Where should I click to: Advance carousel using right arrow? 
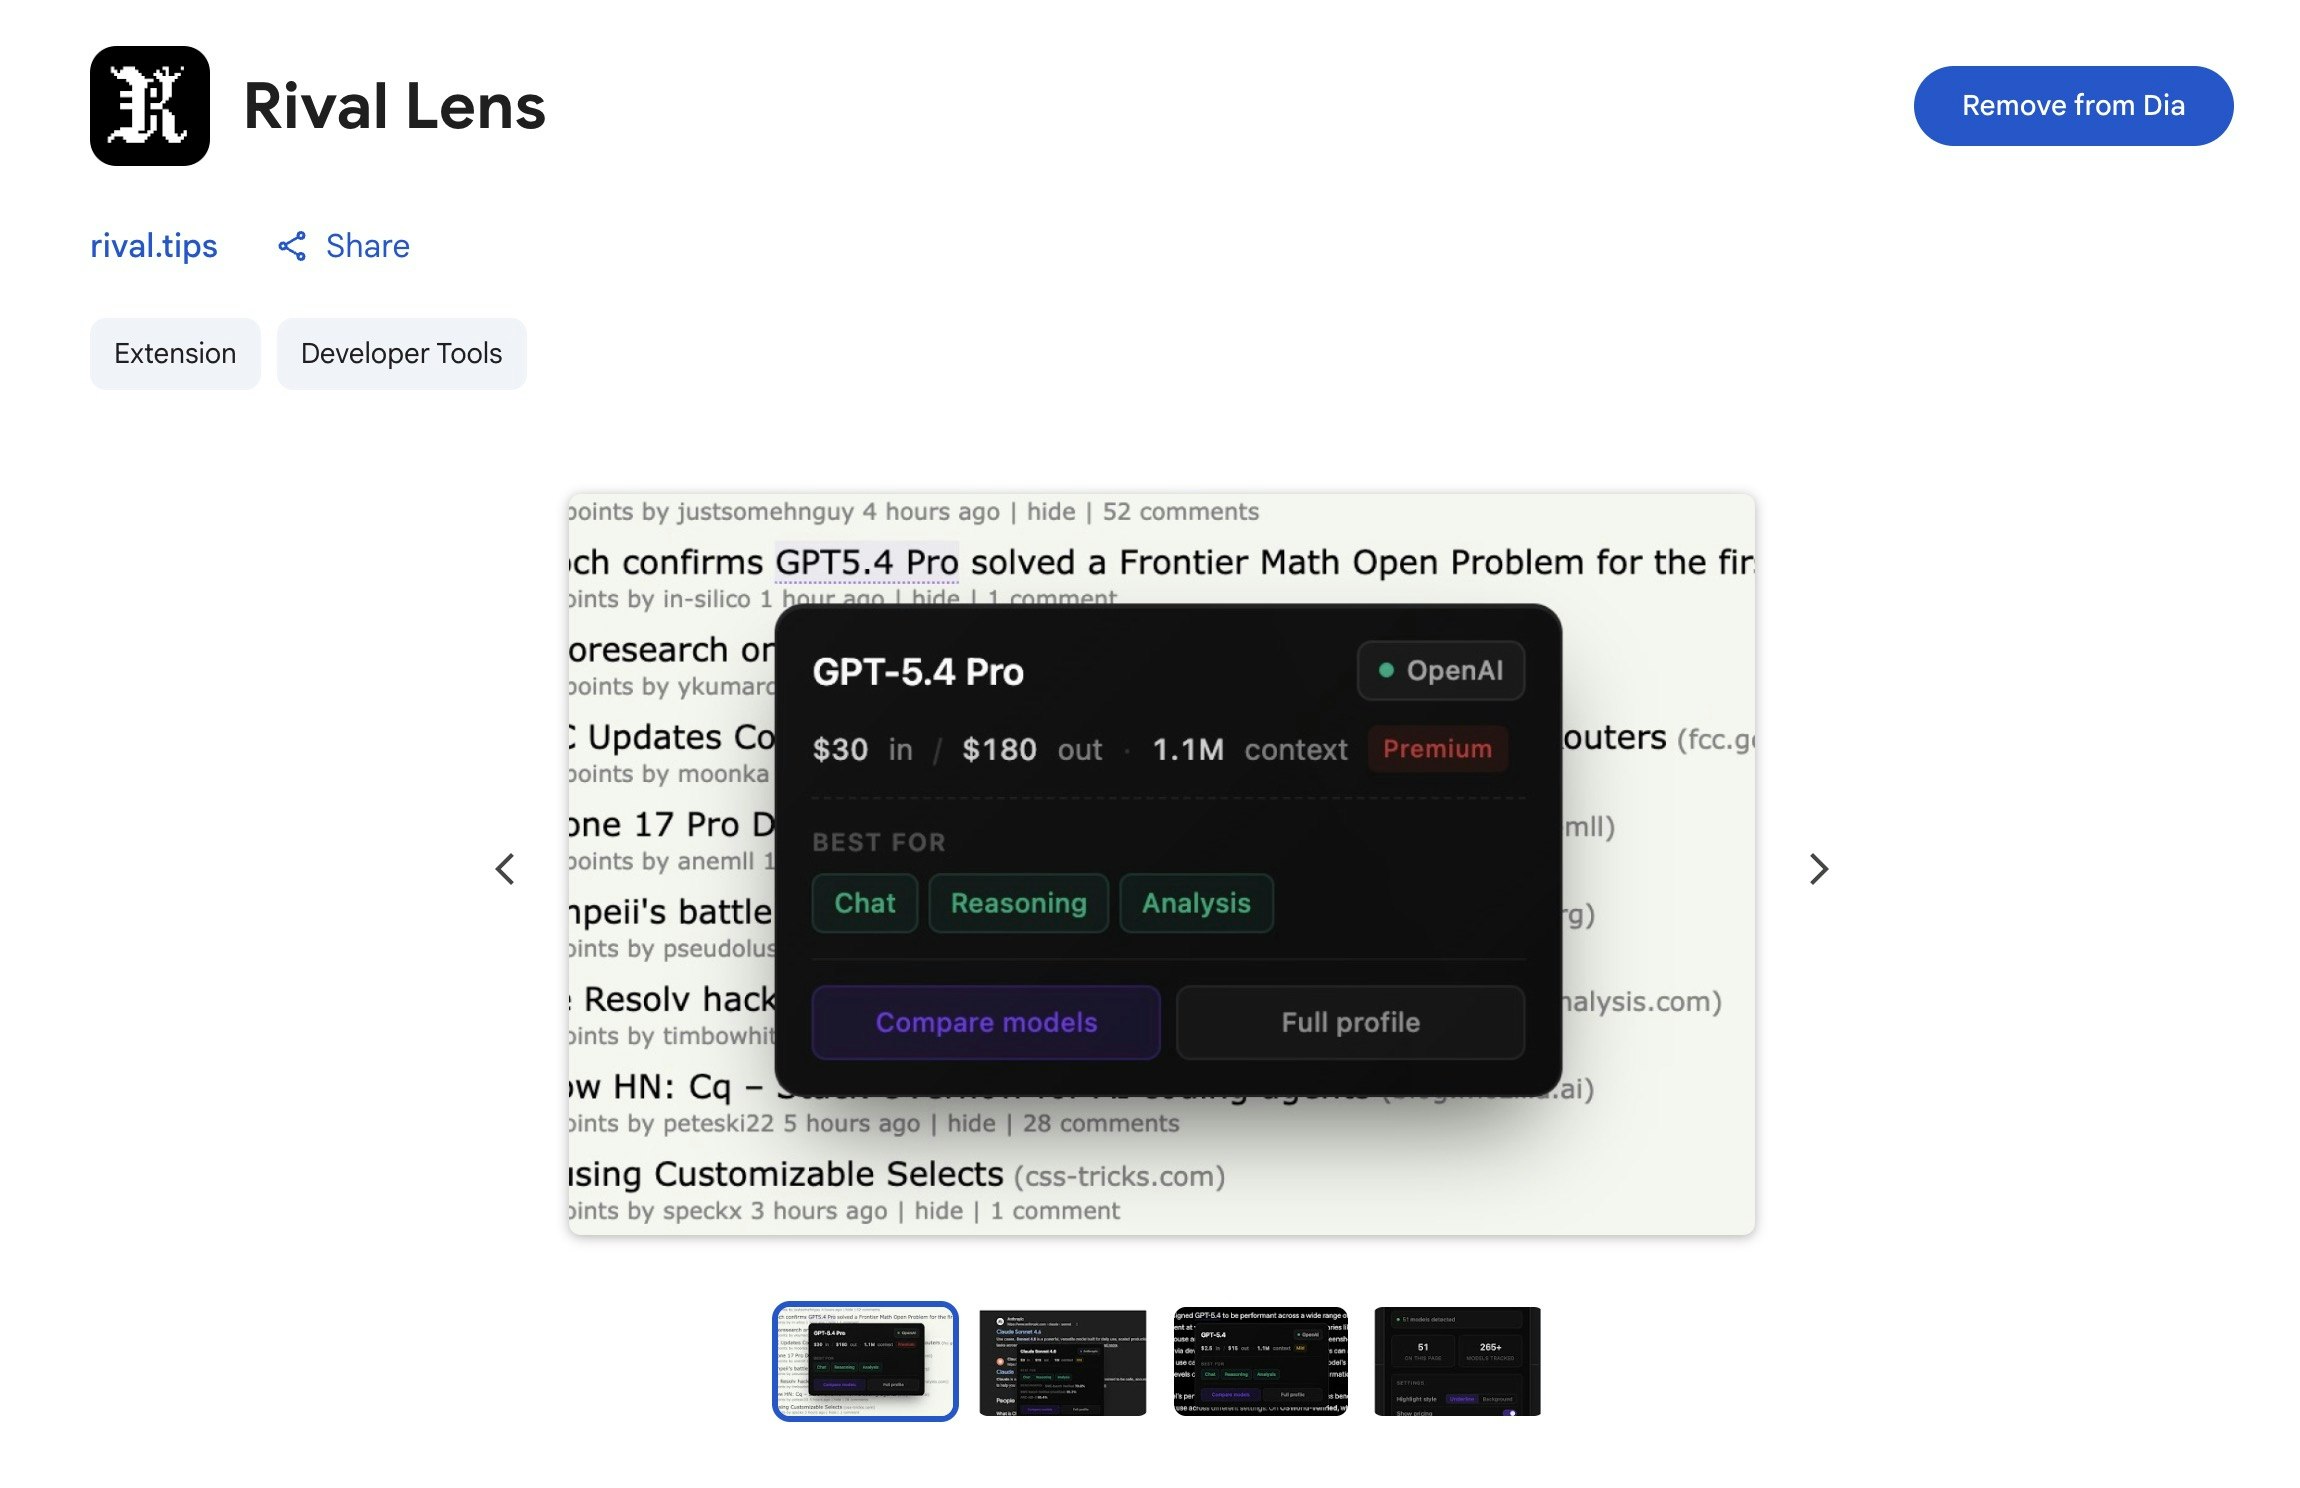tap(1818, 869)
